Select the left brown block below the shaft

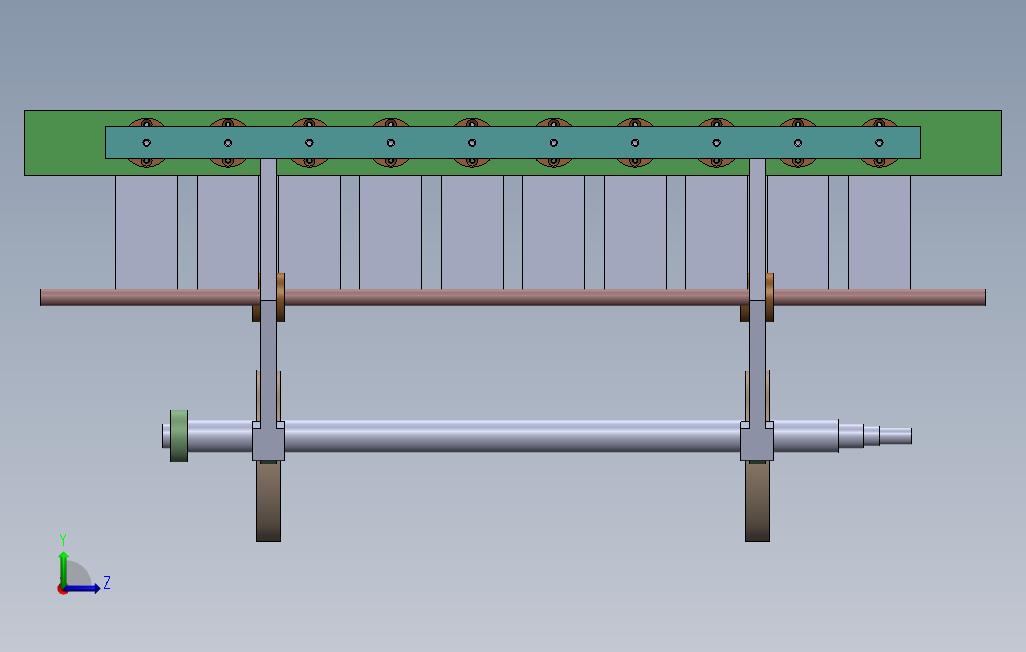[268, 501]
